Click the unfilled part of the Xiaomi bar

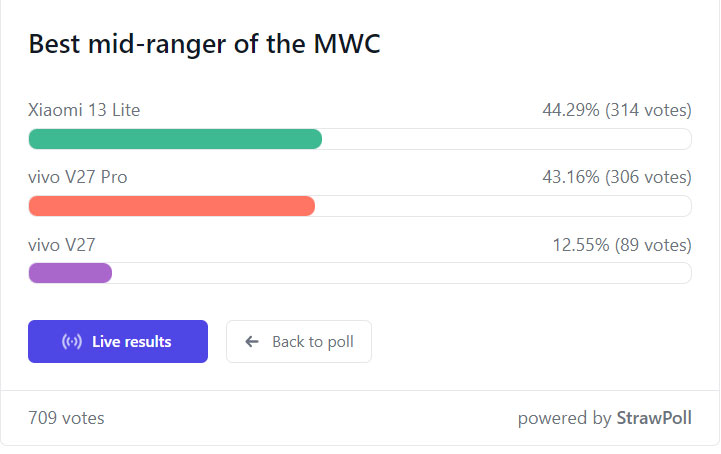tap(505, 139)
